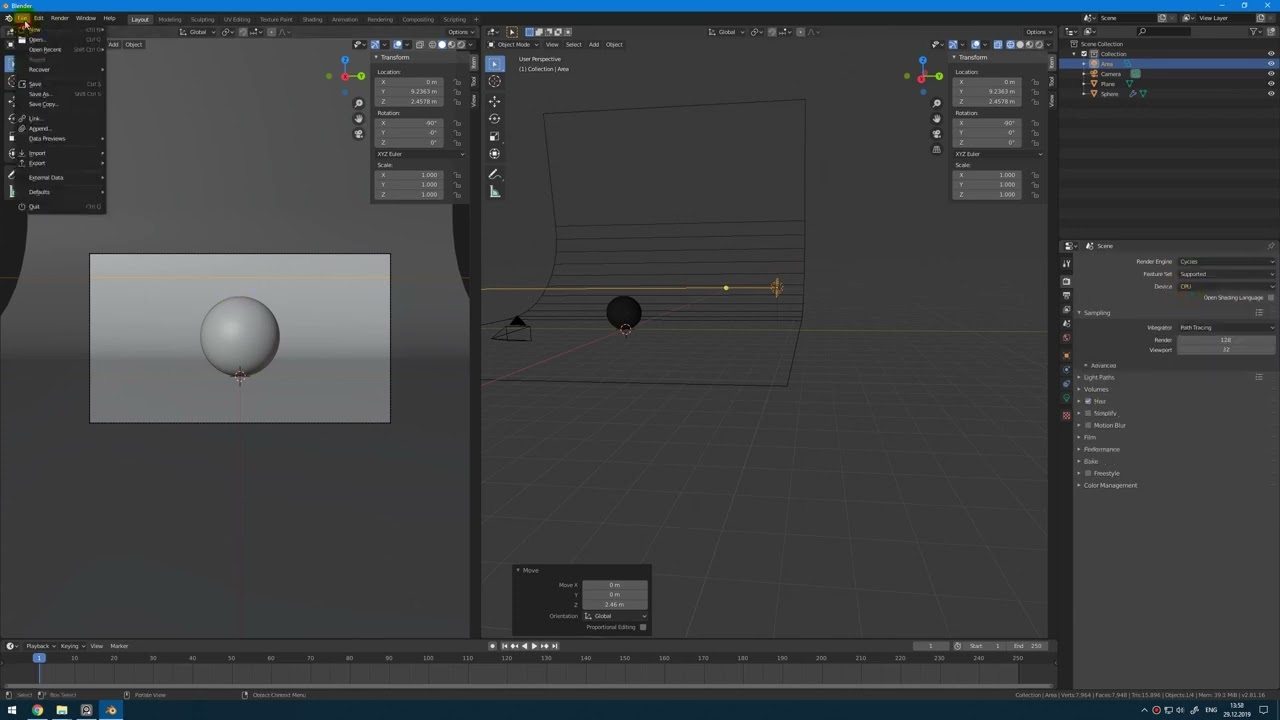Viewport: 1280px width, 720px height.
Task: Hide the Plane object in outliner
Action: coord(1271,84)
